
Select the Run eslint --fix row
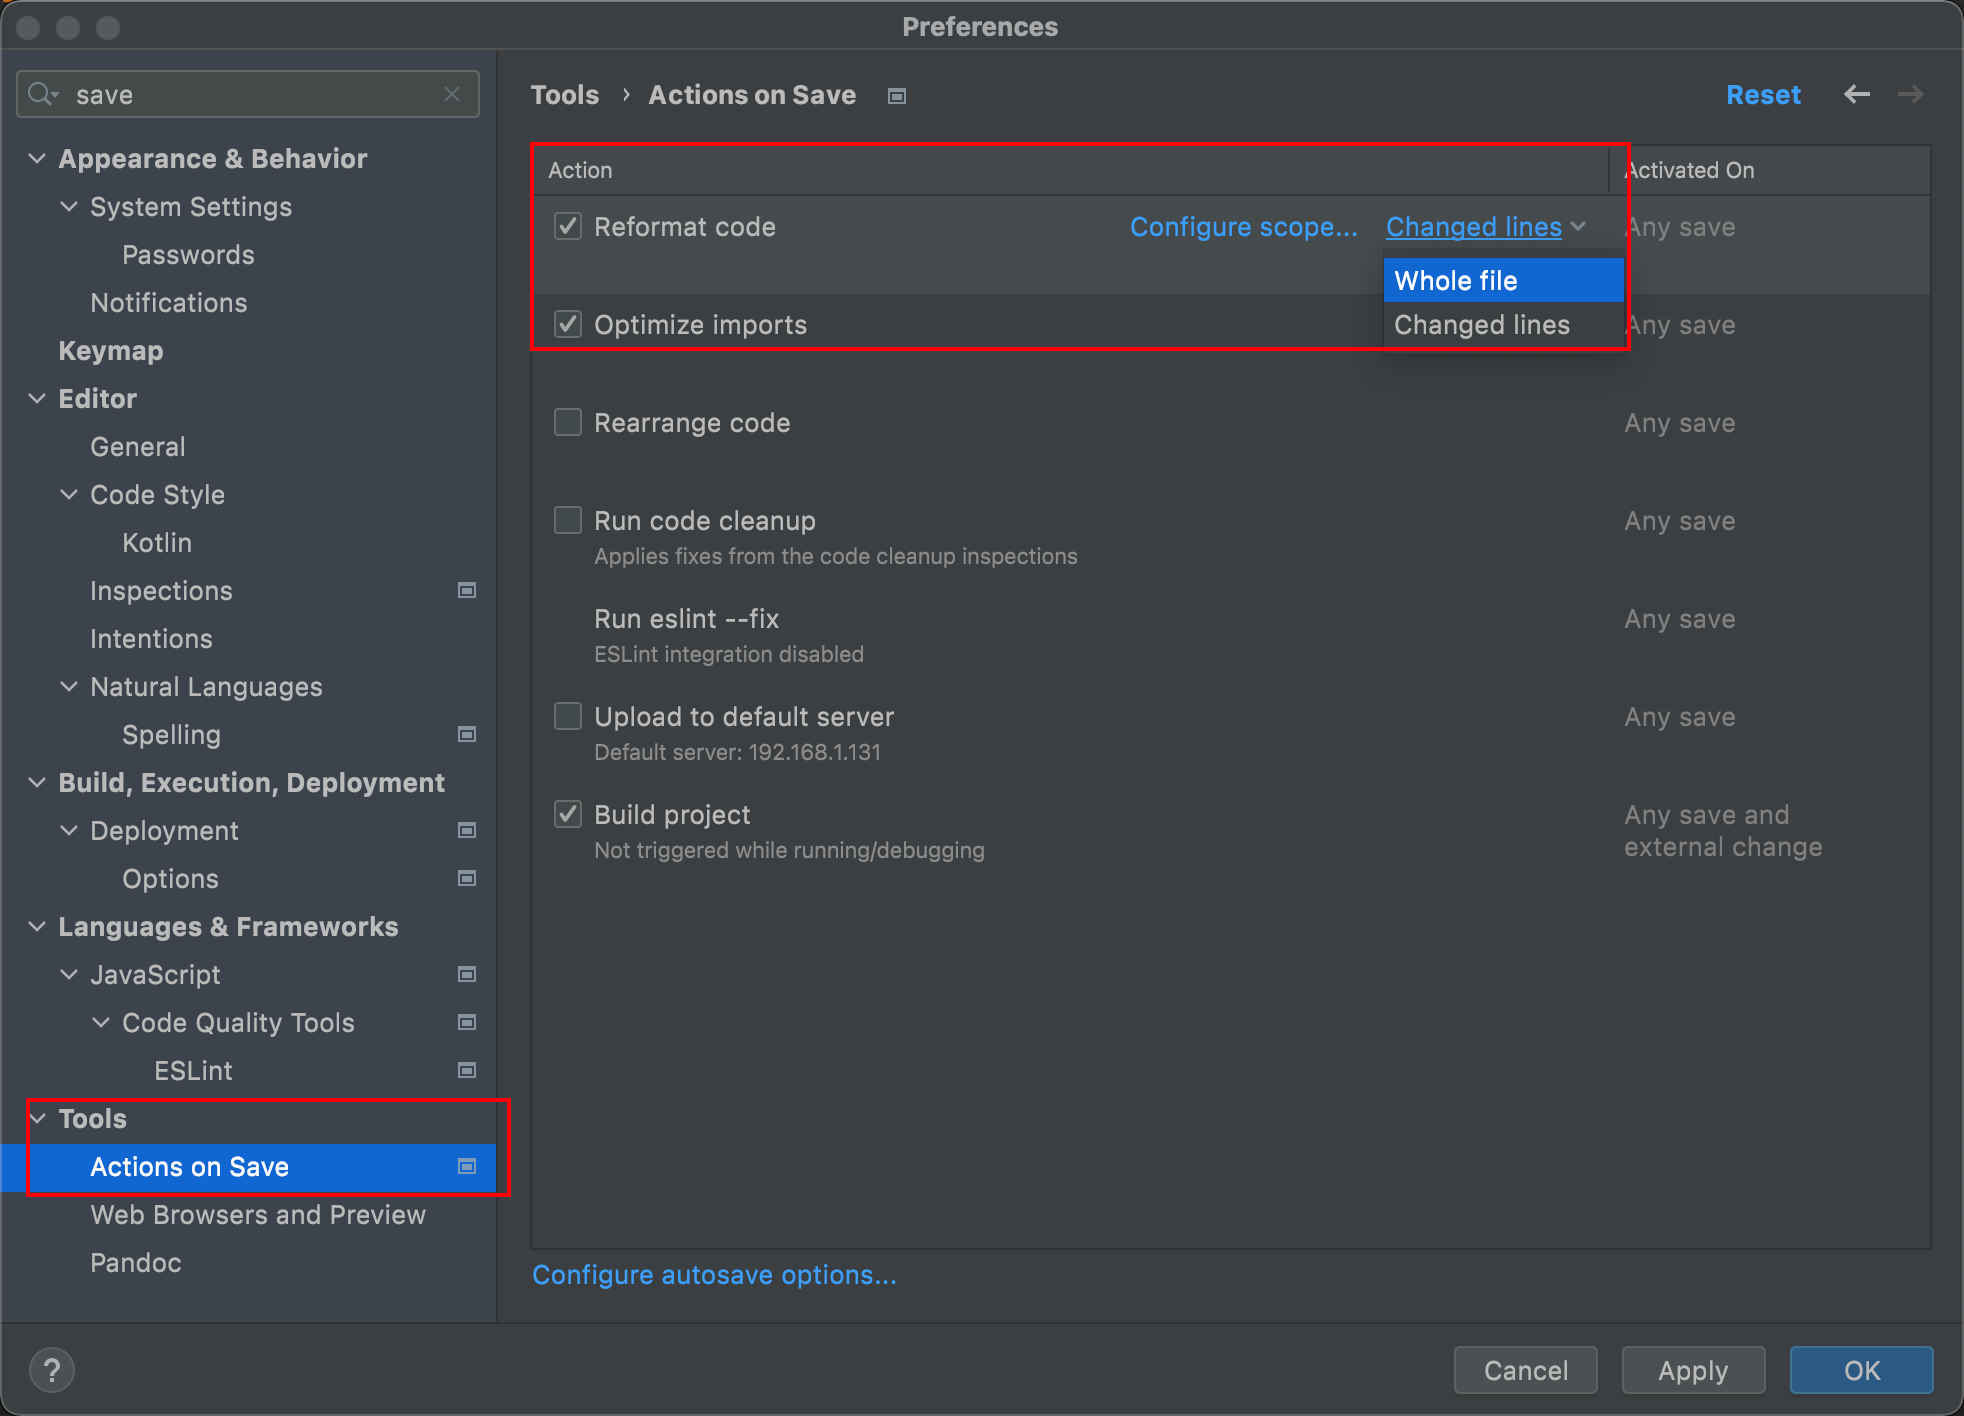(x=1230, y=635)
